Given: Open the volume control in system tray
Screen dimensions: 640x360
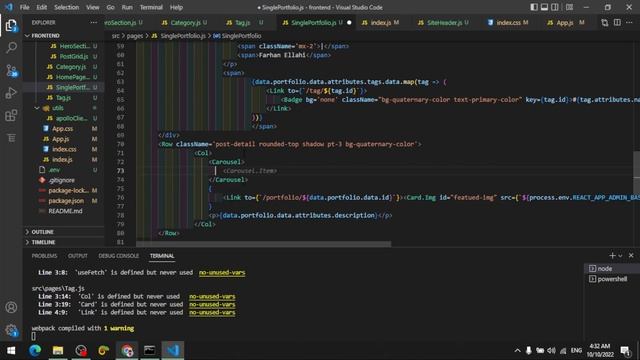Looking at the screenshot, I should (x=551, y=351).
